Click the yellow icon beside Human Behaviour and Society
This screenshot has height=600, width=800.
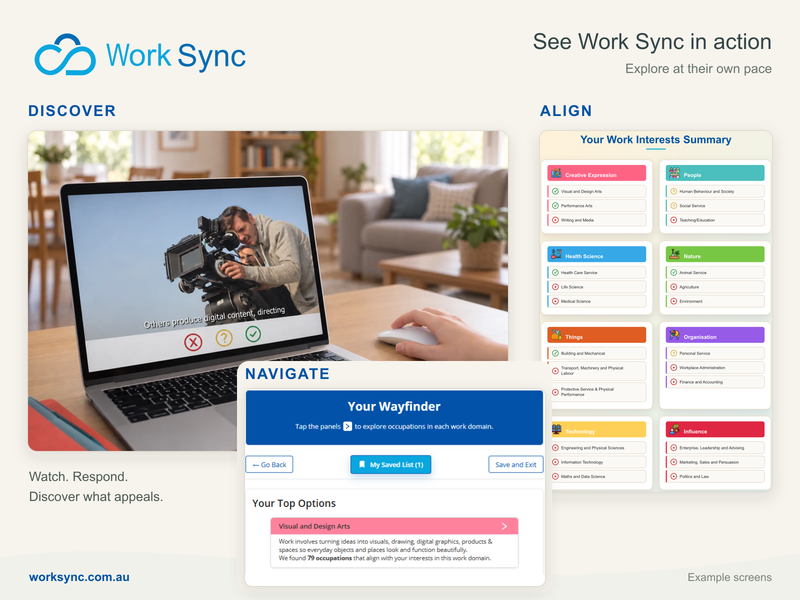click(673, 191)
